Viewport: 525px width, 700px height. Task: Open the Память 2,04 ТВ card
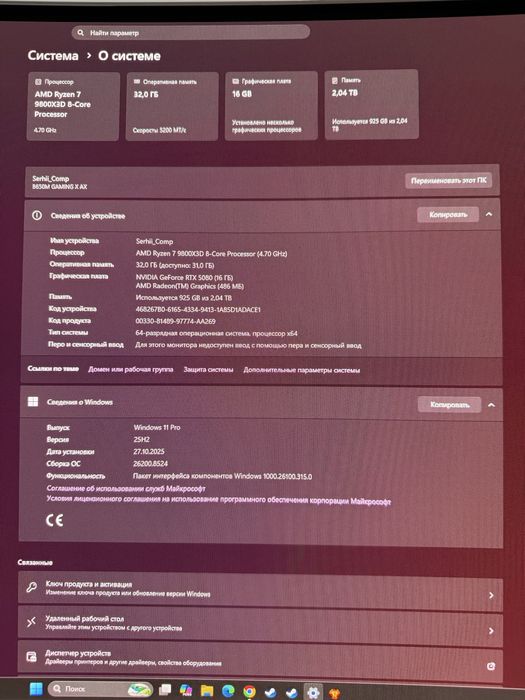[x=371, y=104]
